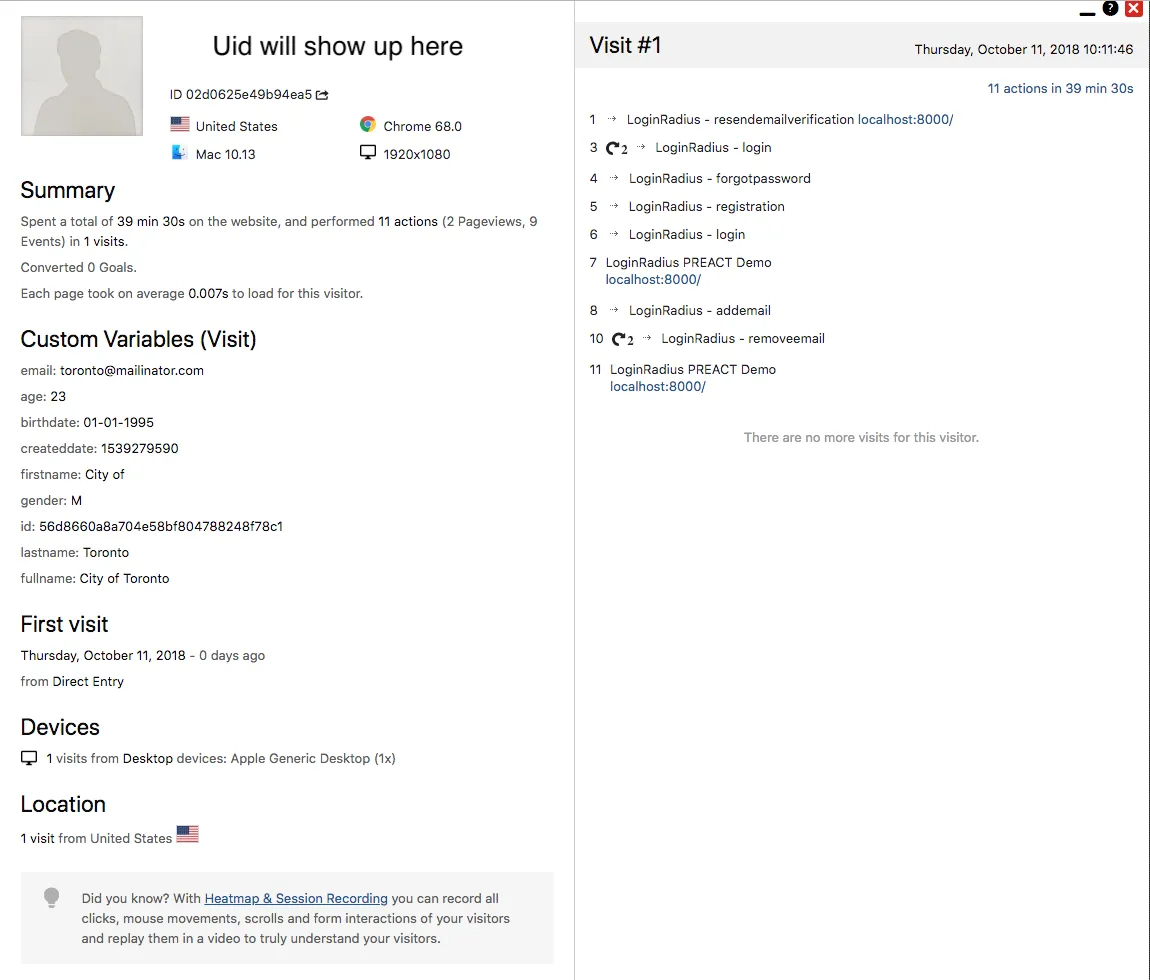Image resolution: width=1150 pixels, height=980 pixels.
Task: Click the Visit #1 header
Action: click(x=625, y=46)
